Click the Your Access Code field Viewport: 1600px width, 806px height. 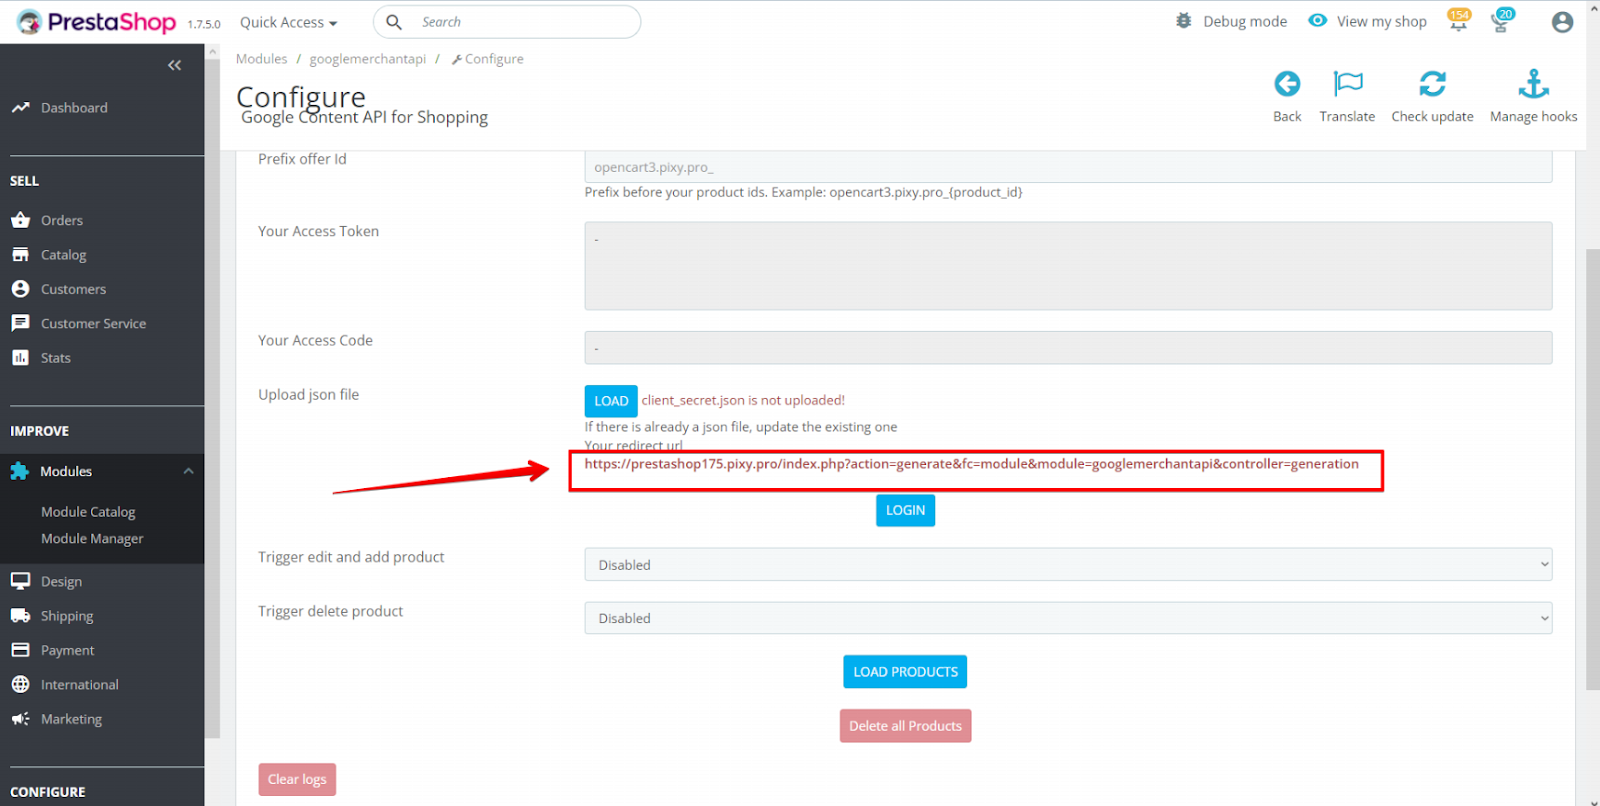(x=1068, y=348)
